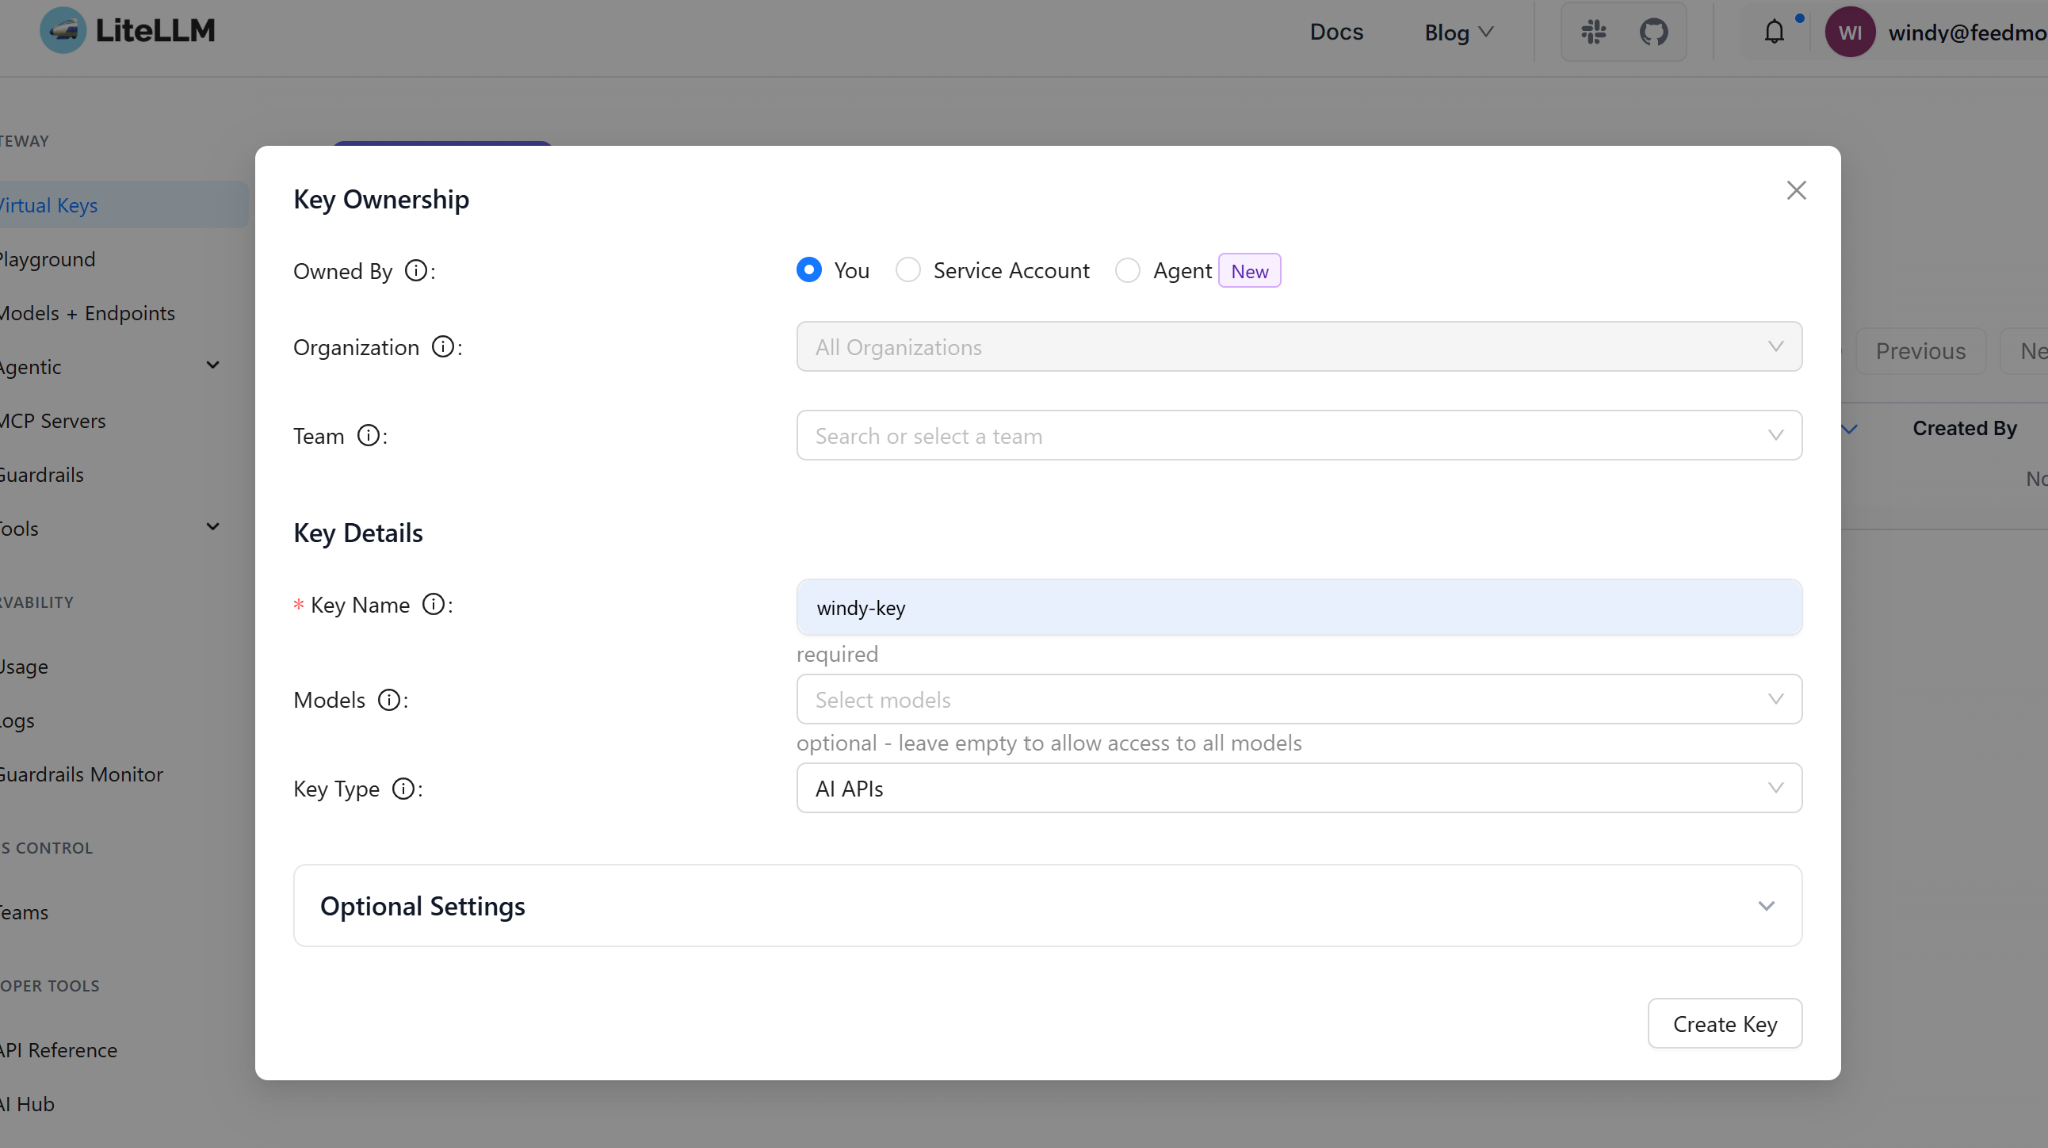Close the key creation dialog
The image size is (2048, 1148).
1796,190
